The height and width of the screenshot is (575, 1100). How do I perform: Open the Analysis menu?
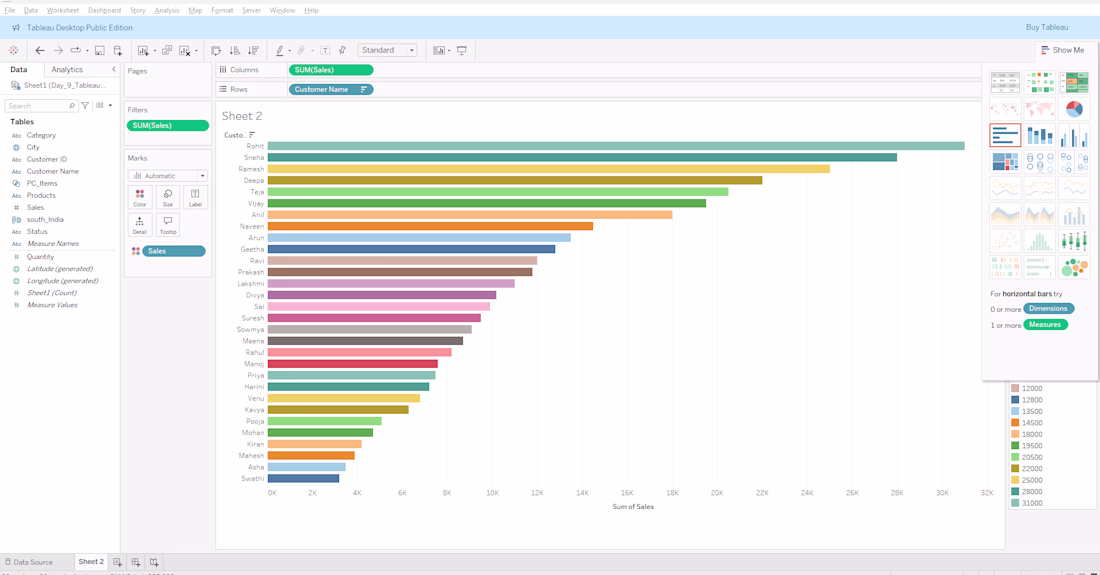pos(166,11)
